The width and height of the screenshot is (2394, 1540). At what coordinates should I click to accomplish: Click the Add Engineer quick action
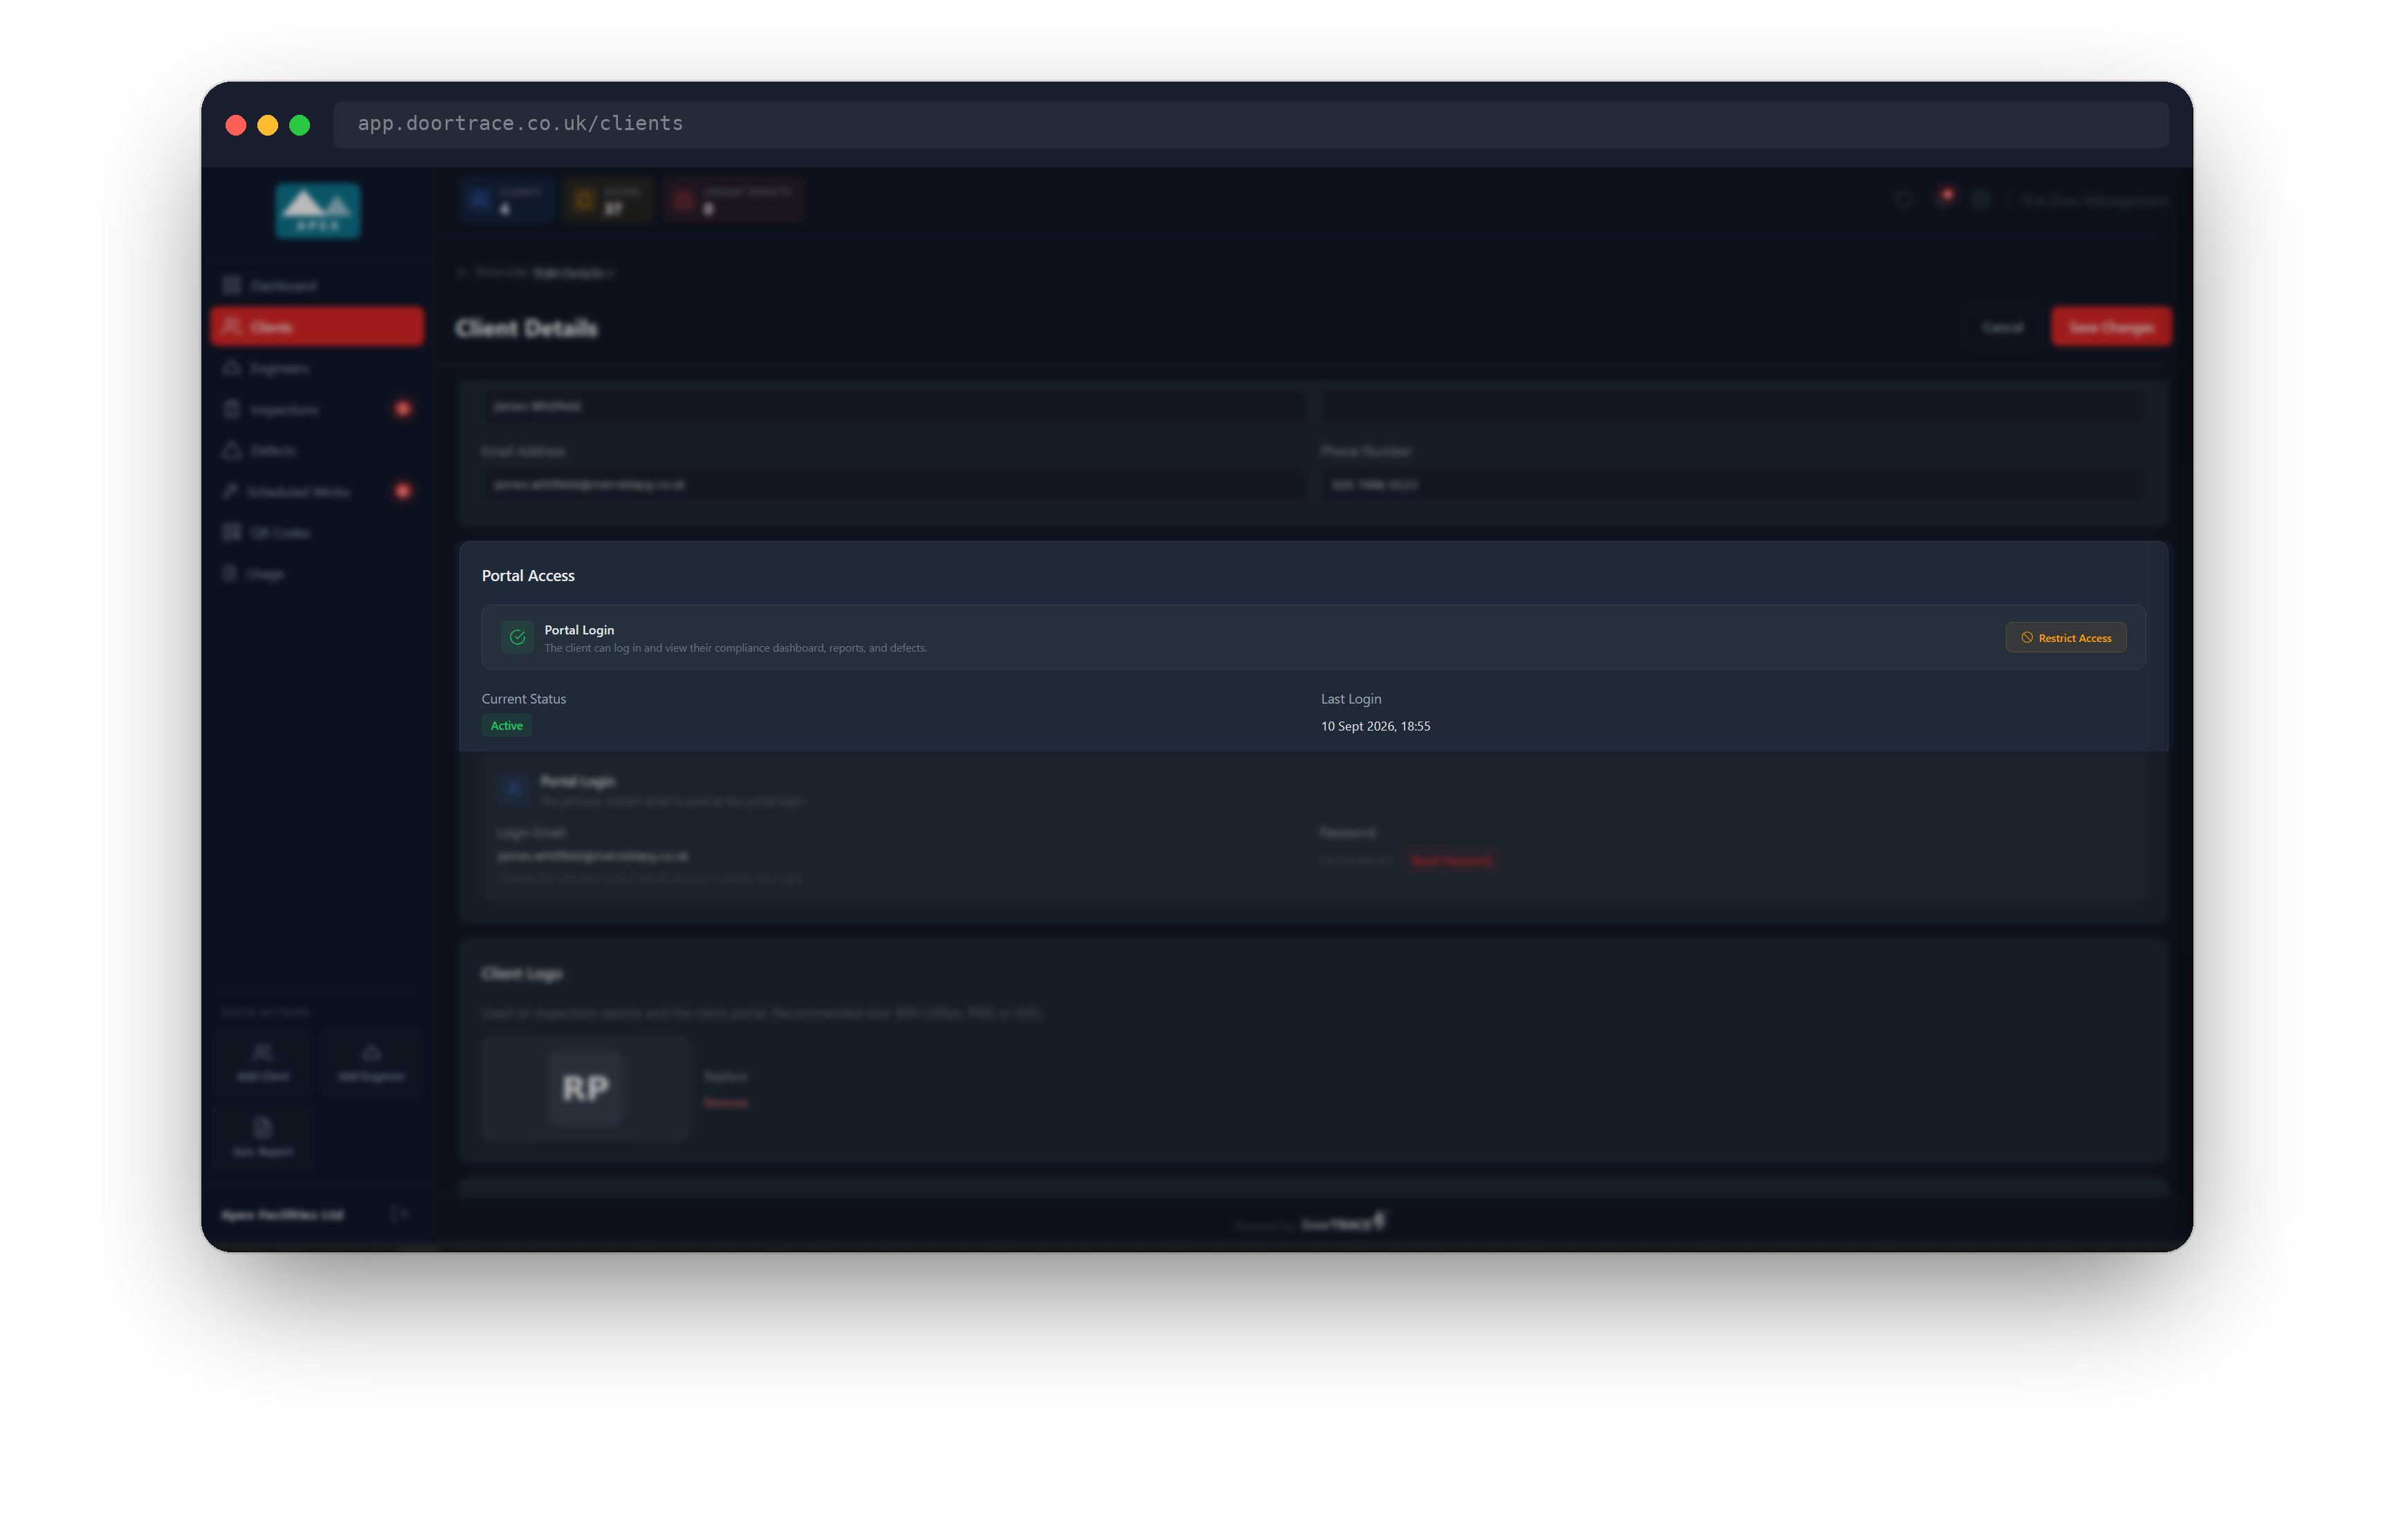click(371, 1062)
